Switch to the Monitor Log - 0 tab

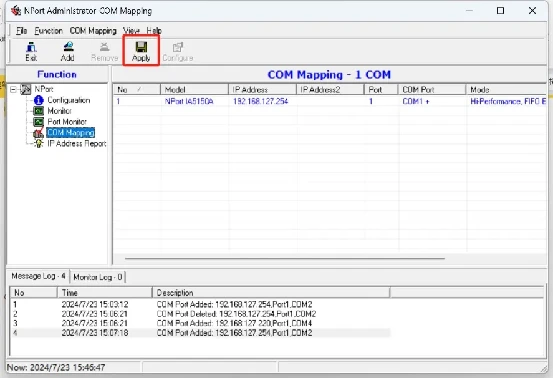point(98,277)
